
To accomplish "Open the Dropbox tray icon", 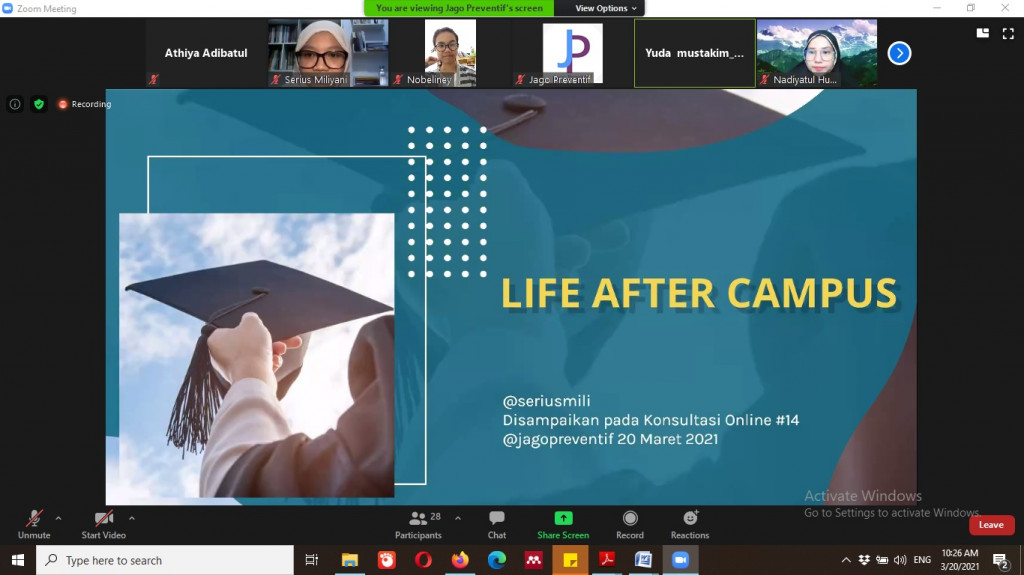I will [x=864, y=560].
